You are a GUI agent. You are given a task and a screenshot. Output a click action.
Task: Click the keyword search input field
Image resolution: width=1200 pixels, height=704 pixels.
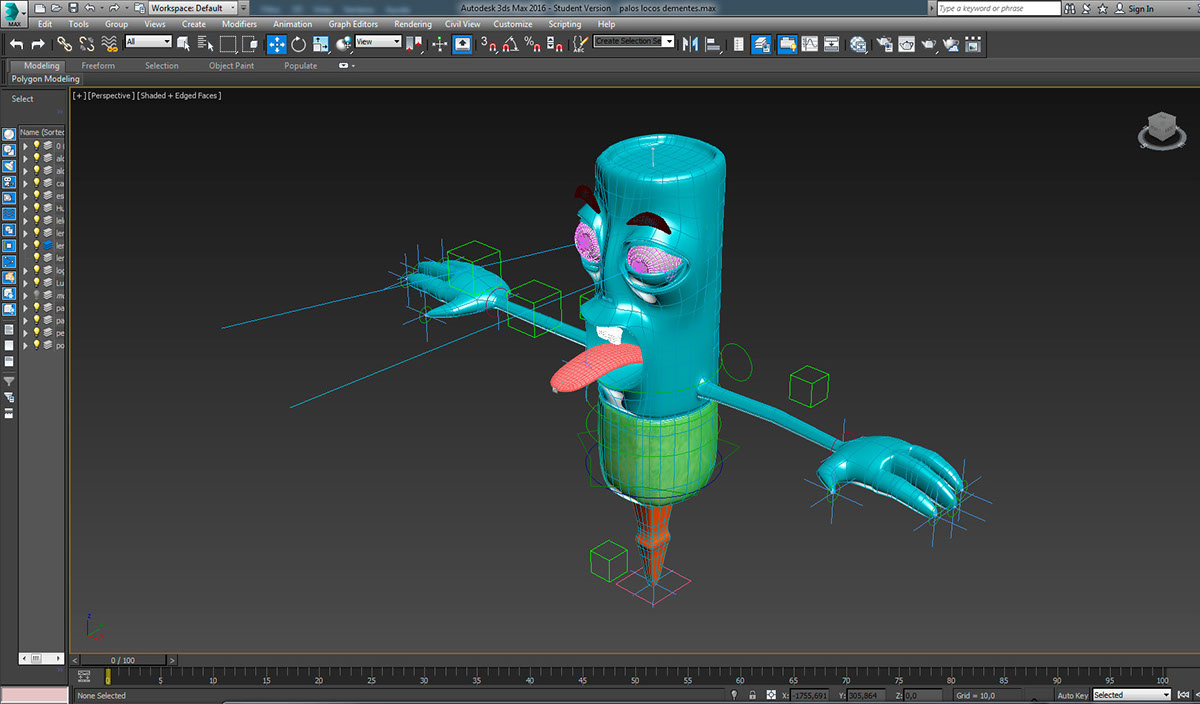pos(997,8)
